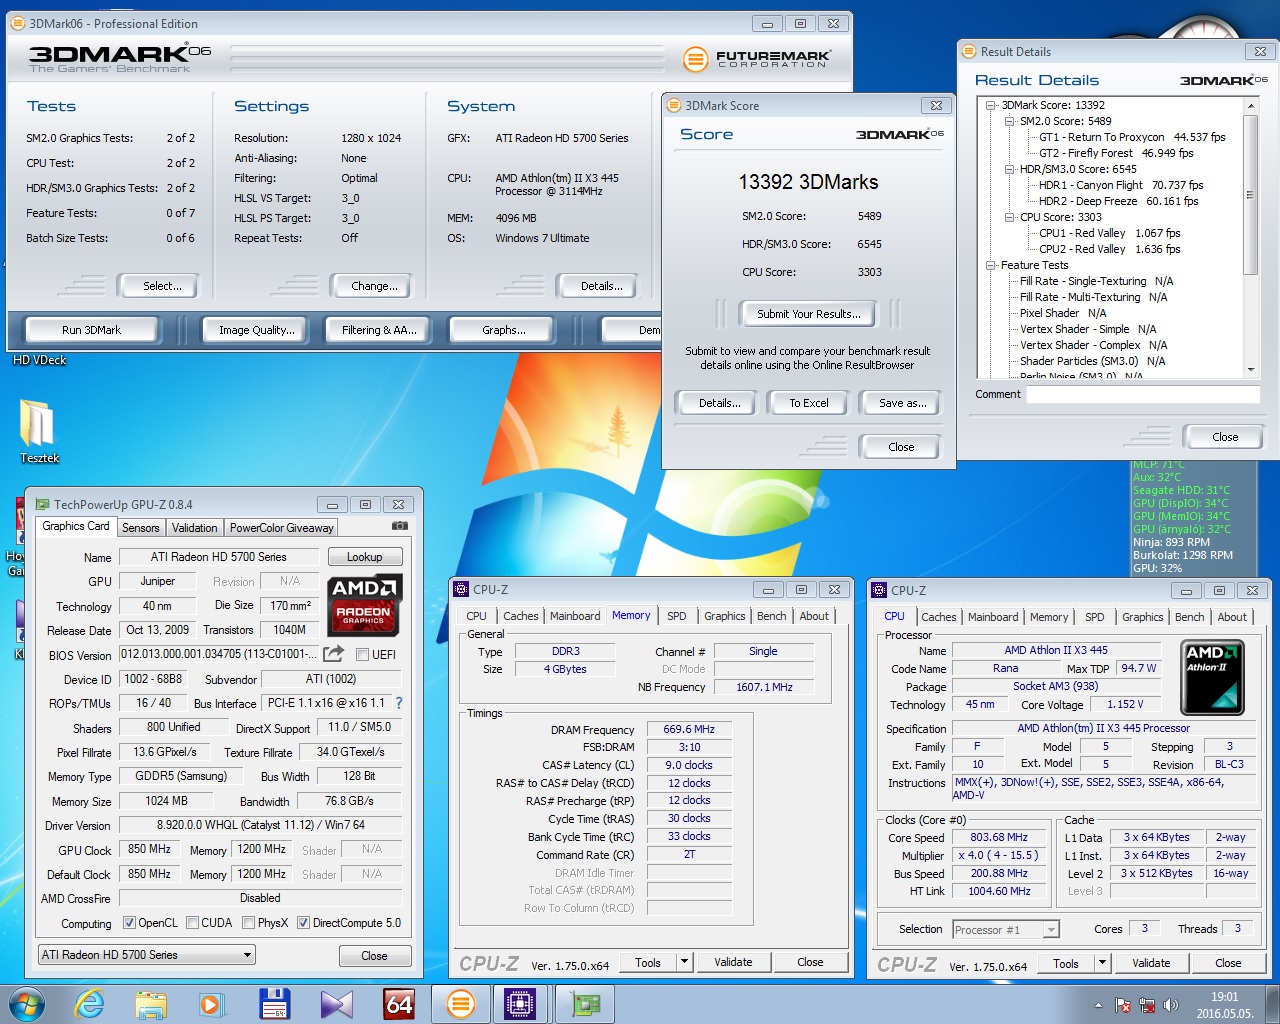The image size is (1280, 1024).
Task: Open the Processor #1 selection dropdown
Action: pos(1006,930)
